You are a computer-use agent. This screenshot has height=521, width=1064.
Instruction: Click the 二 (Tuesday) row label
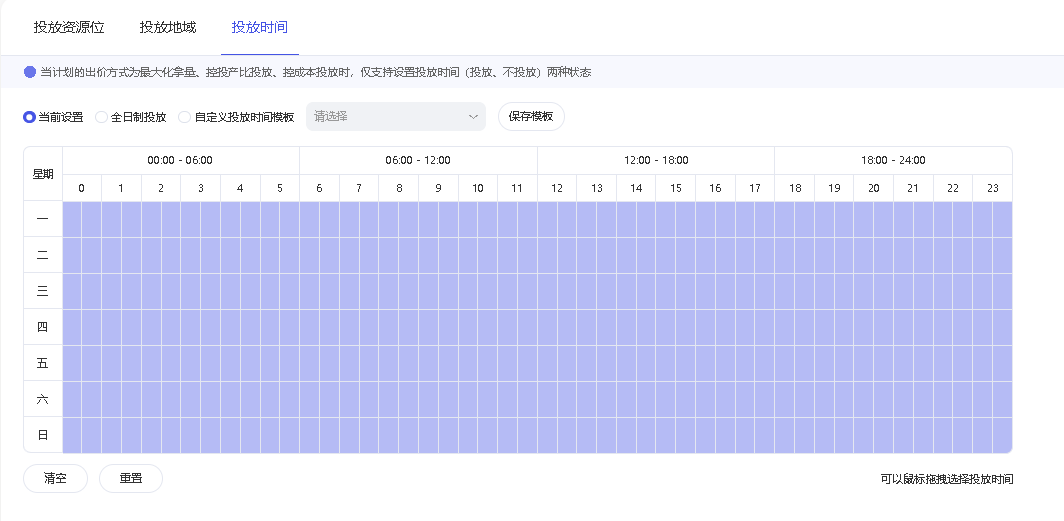coord(43,255)
